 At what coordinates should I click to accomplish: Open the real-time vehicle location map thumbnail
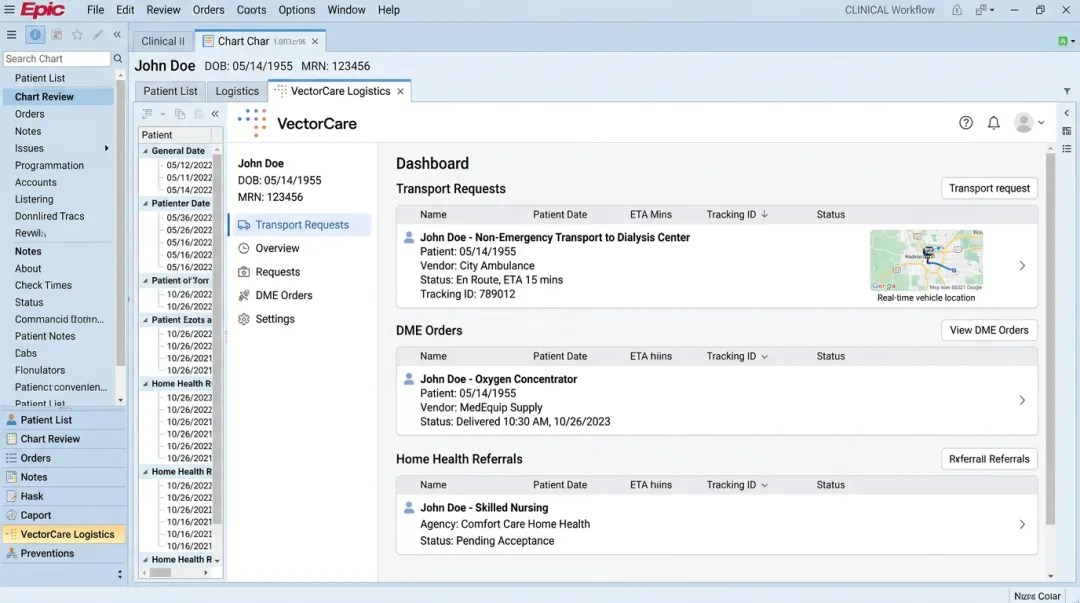coord(926,260)
